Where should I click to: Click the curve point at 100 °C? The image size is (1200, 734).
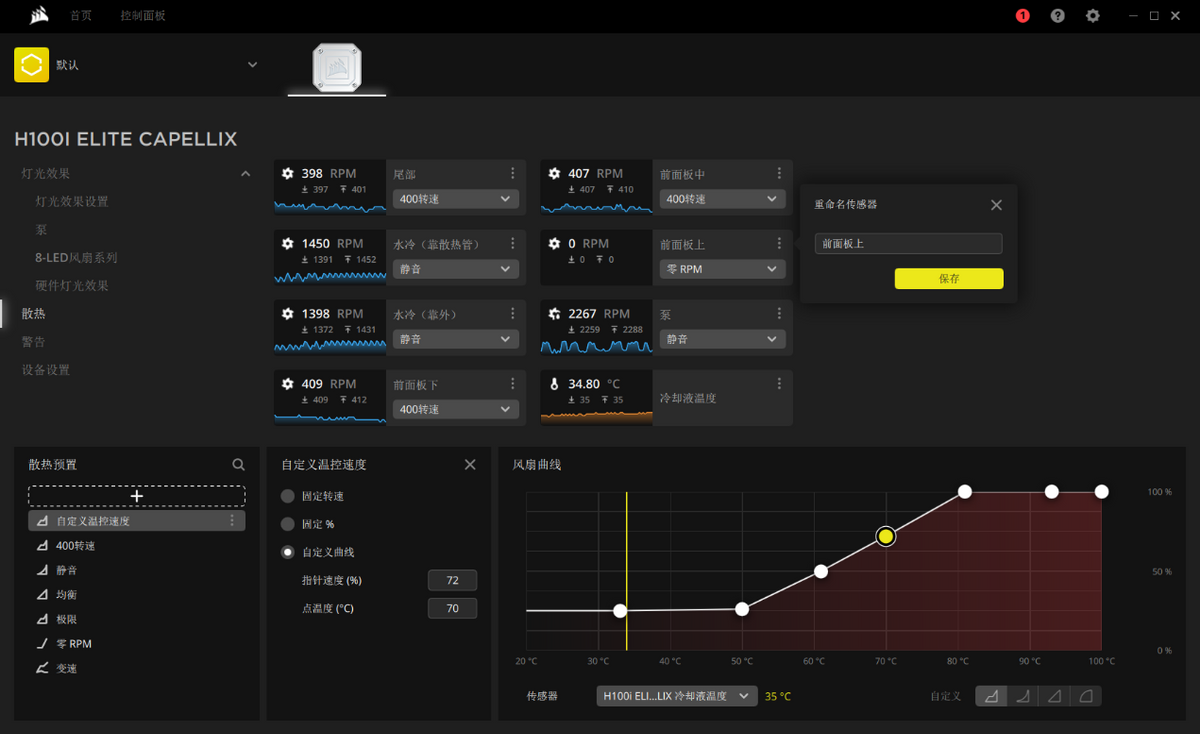(x=1101, y=491)
